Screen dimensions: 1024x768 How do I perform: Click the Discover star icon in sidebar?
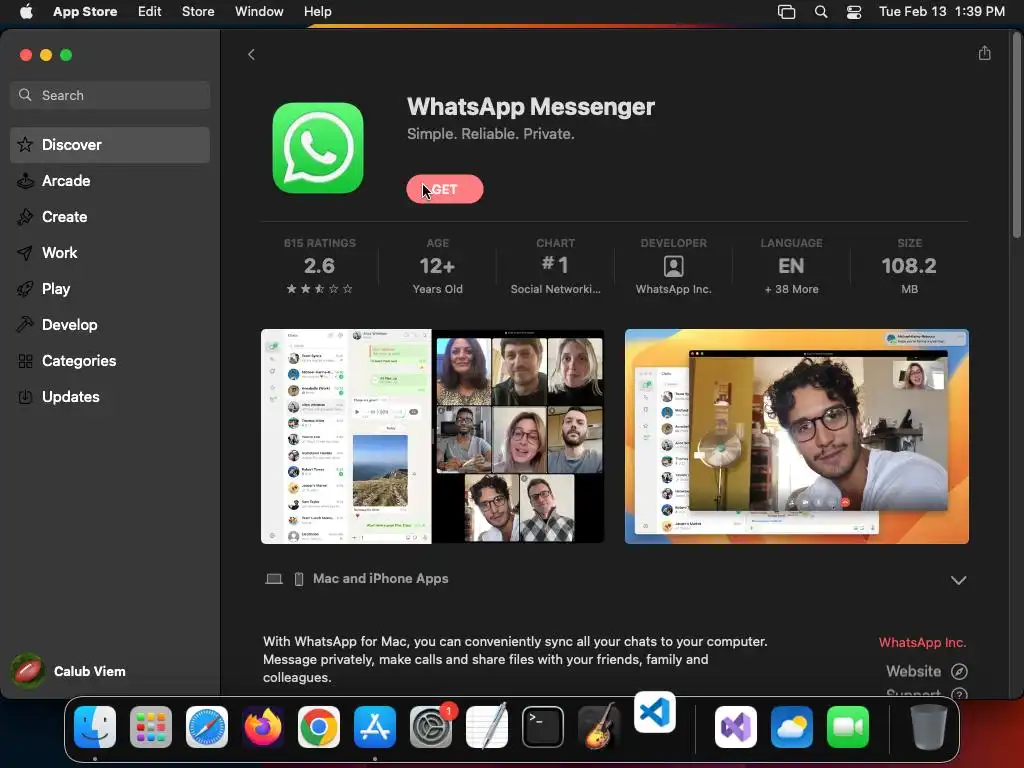(25, 144)
